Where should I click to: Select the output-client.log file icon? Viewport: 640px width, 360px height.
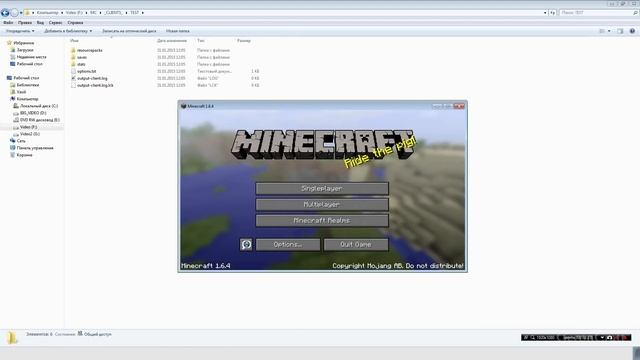point(73,78)
